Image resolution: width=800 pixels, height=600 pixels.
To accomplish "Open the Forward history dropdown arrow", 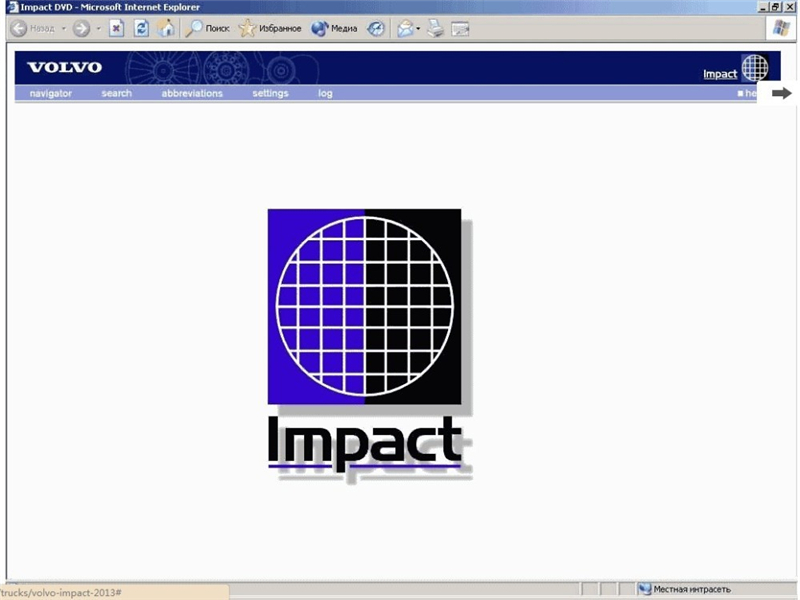I will pos(98,29).
